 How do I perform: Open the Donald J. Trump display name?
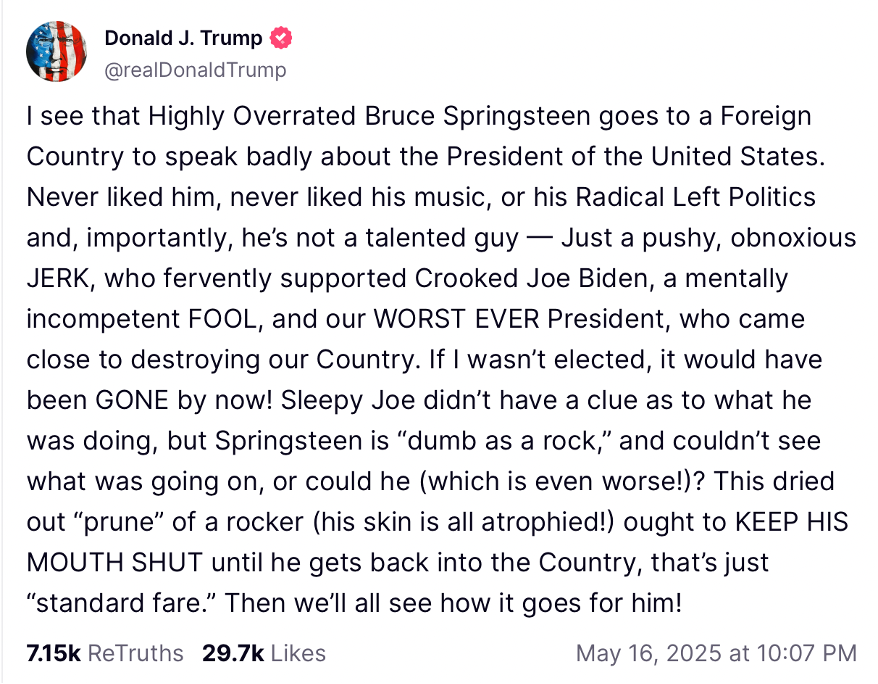point(183,39)
